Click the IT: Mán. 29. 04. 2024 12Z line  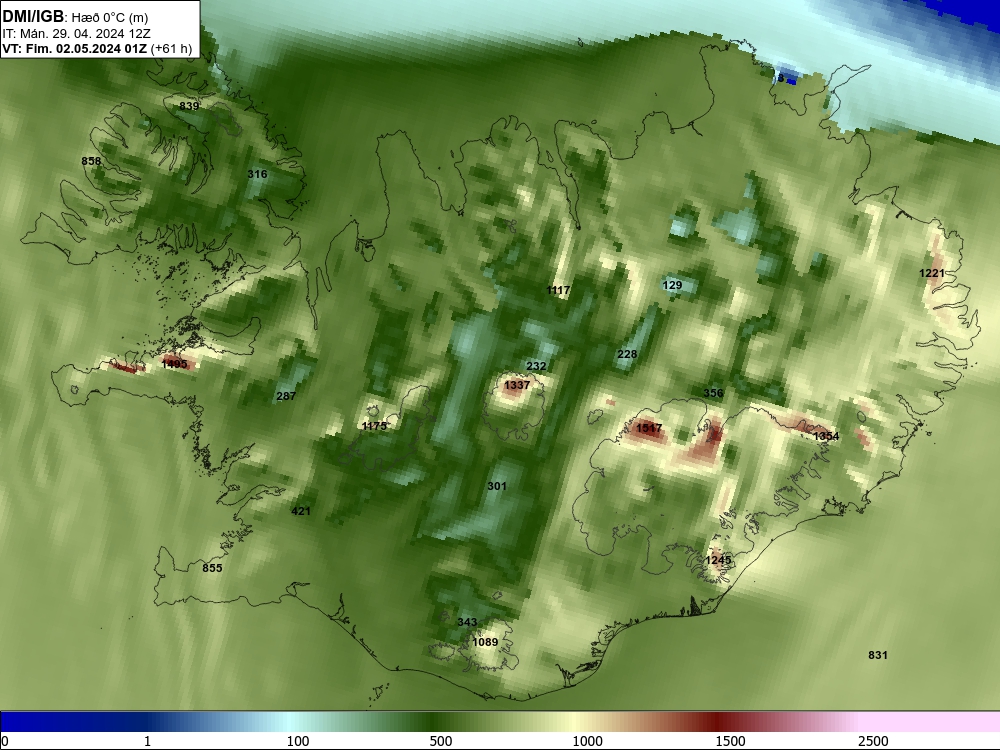pyautogui.click(x=77, y=34)
